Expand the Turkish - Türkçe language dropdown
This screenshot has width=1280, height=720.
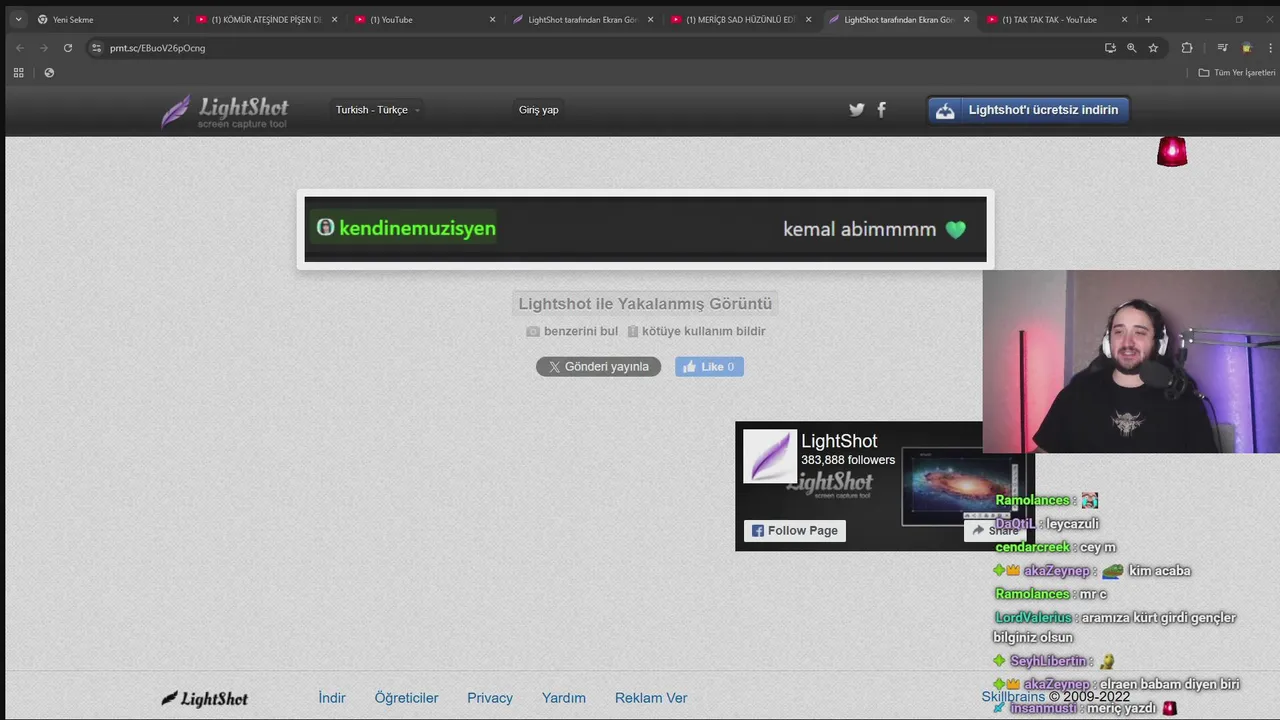tap(378, 110)
